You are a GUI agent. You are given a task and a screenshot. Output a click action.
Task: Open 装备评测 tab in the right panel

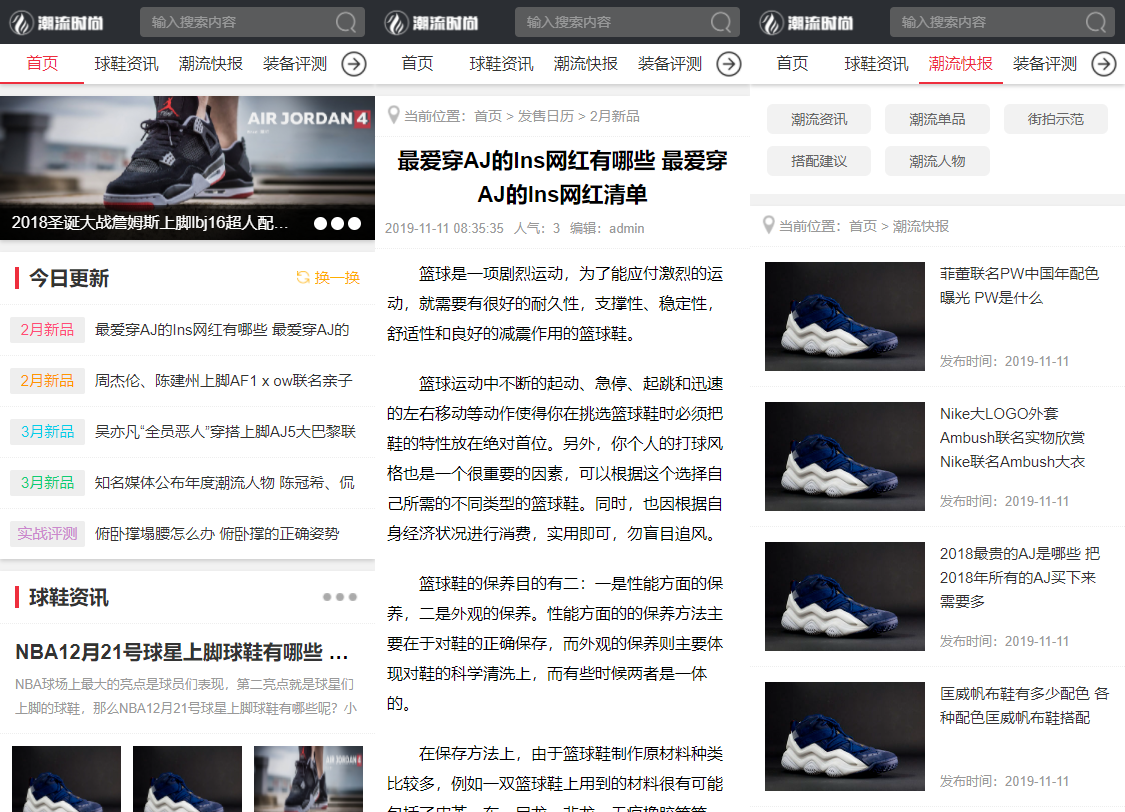1045,64
